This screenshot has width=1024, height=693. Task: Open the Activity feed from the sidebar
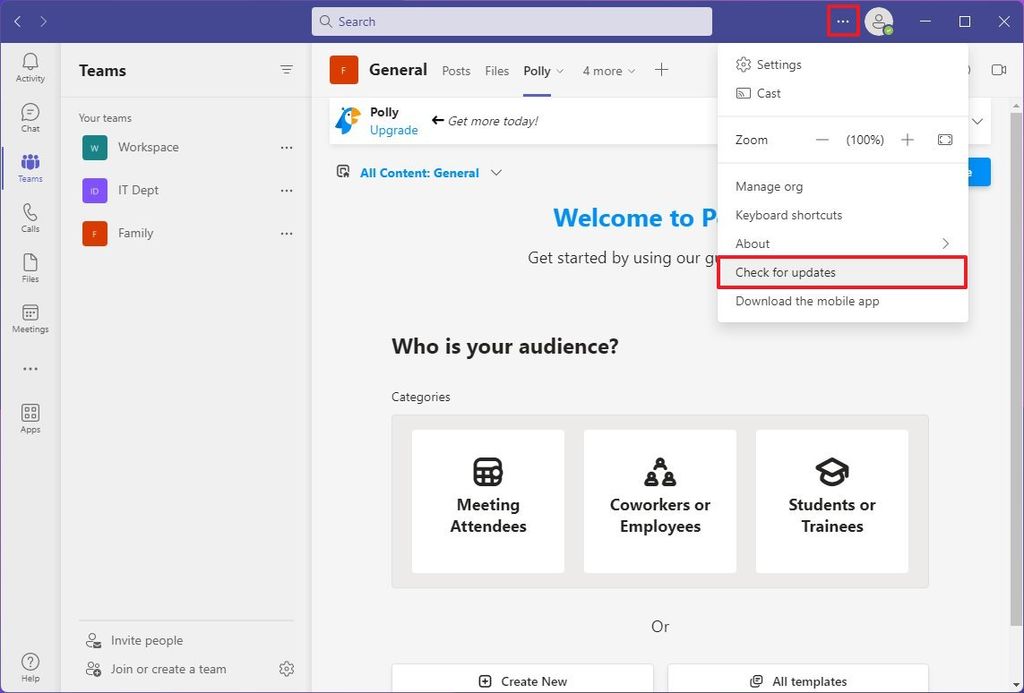[x=30, y=66]
